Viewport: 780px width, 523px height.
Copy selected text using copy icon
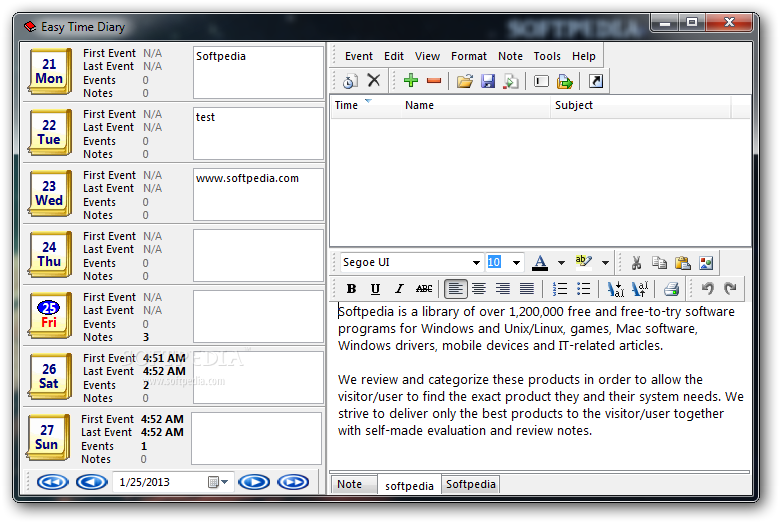tap(659, 262)
